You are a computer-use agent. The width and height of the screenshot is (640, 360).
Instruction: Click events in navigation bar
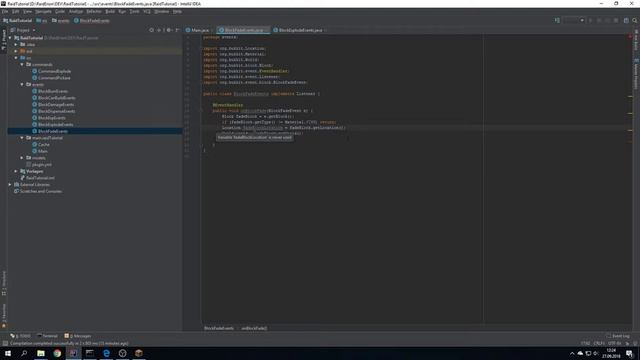[x=60, y=20]
